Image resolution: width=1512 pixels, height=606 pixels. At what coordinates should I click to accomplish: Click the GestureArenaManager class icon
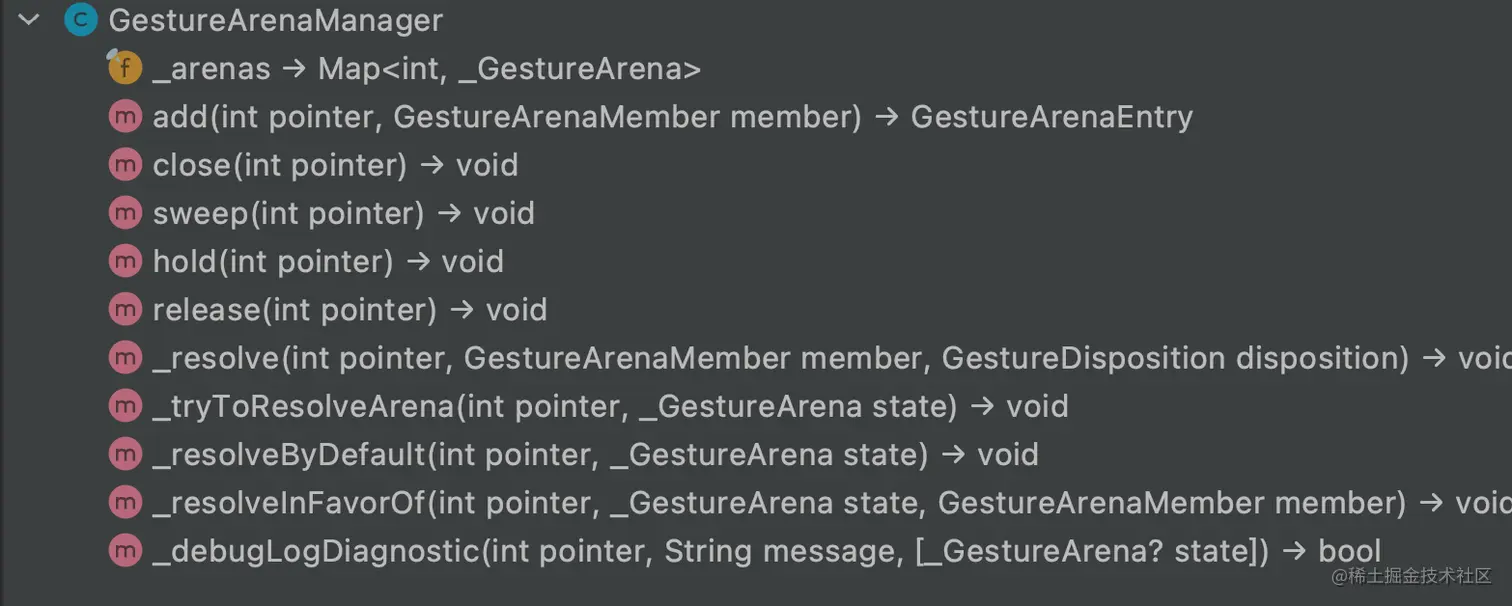81,20
